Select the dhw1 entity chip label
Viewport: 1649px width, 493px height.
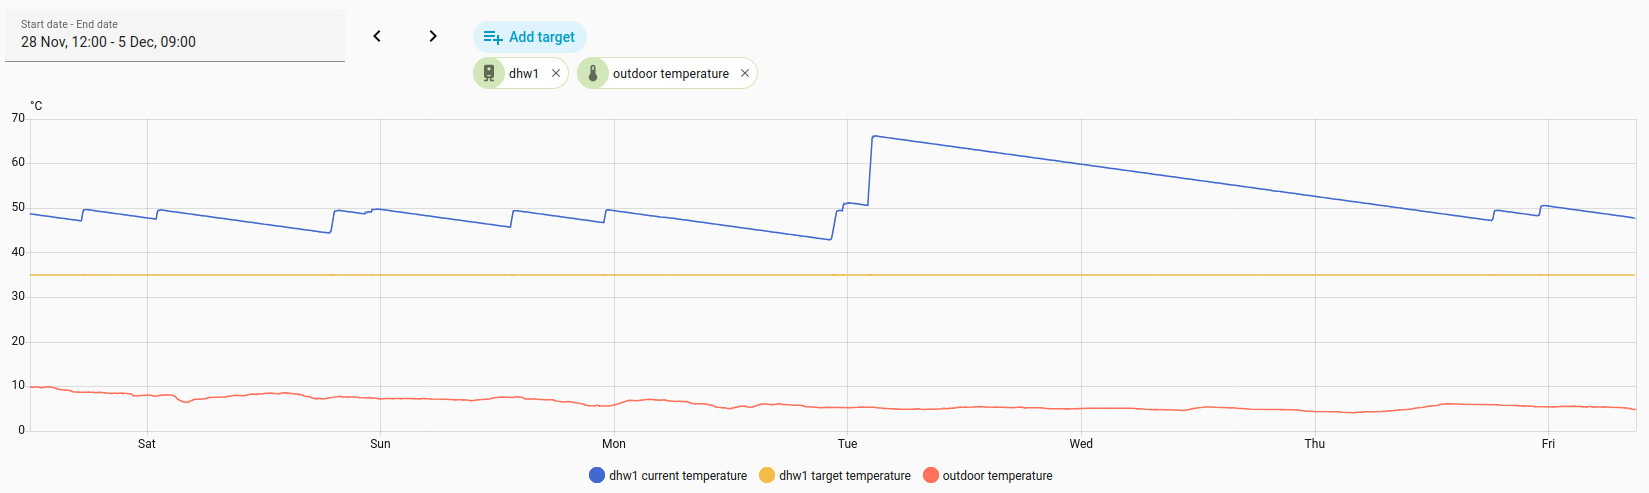click(x=524, y=73)
